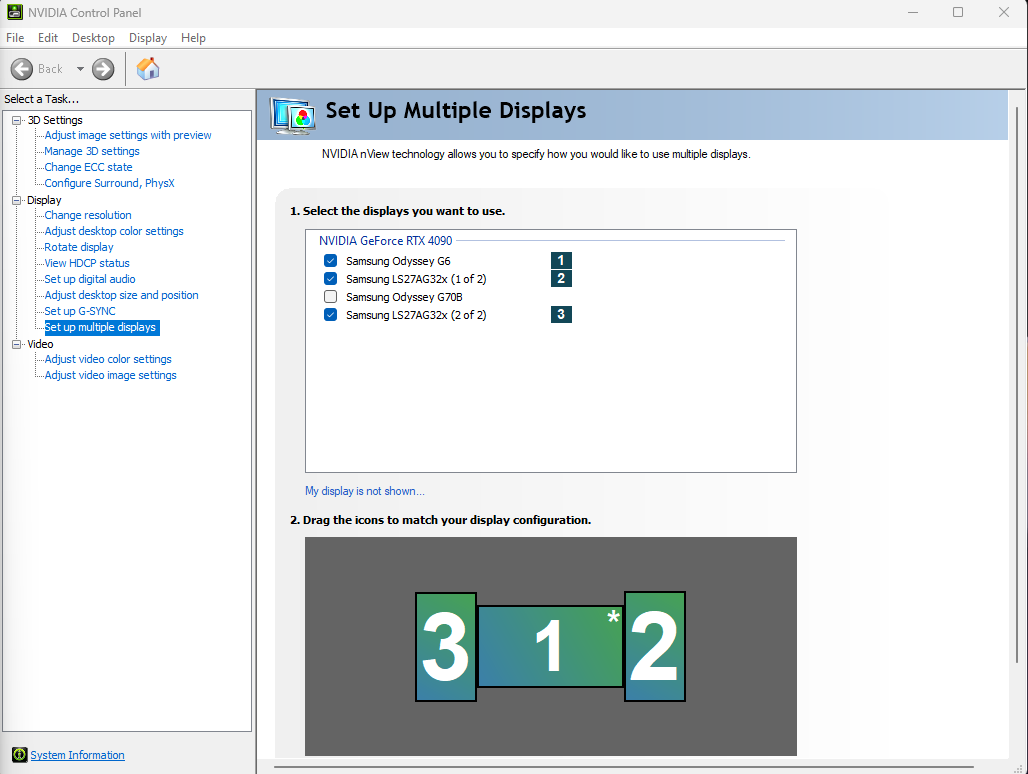Click the number 1 badge beside Odyssey G6

pyautogui.click(x=561, y=261)
